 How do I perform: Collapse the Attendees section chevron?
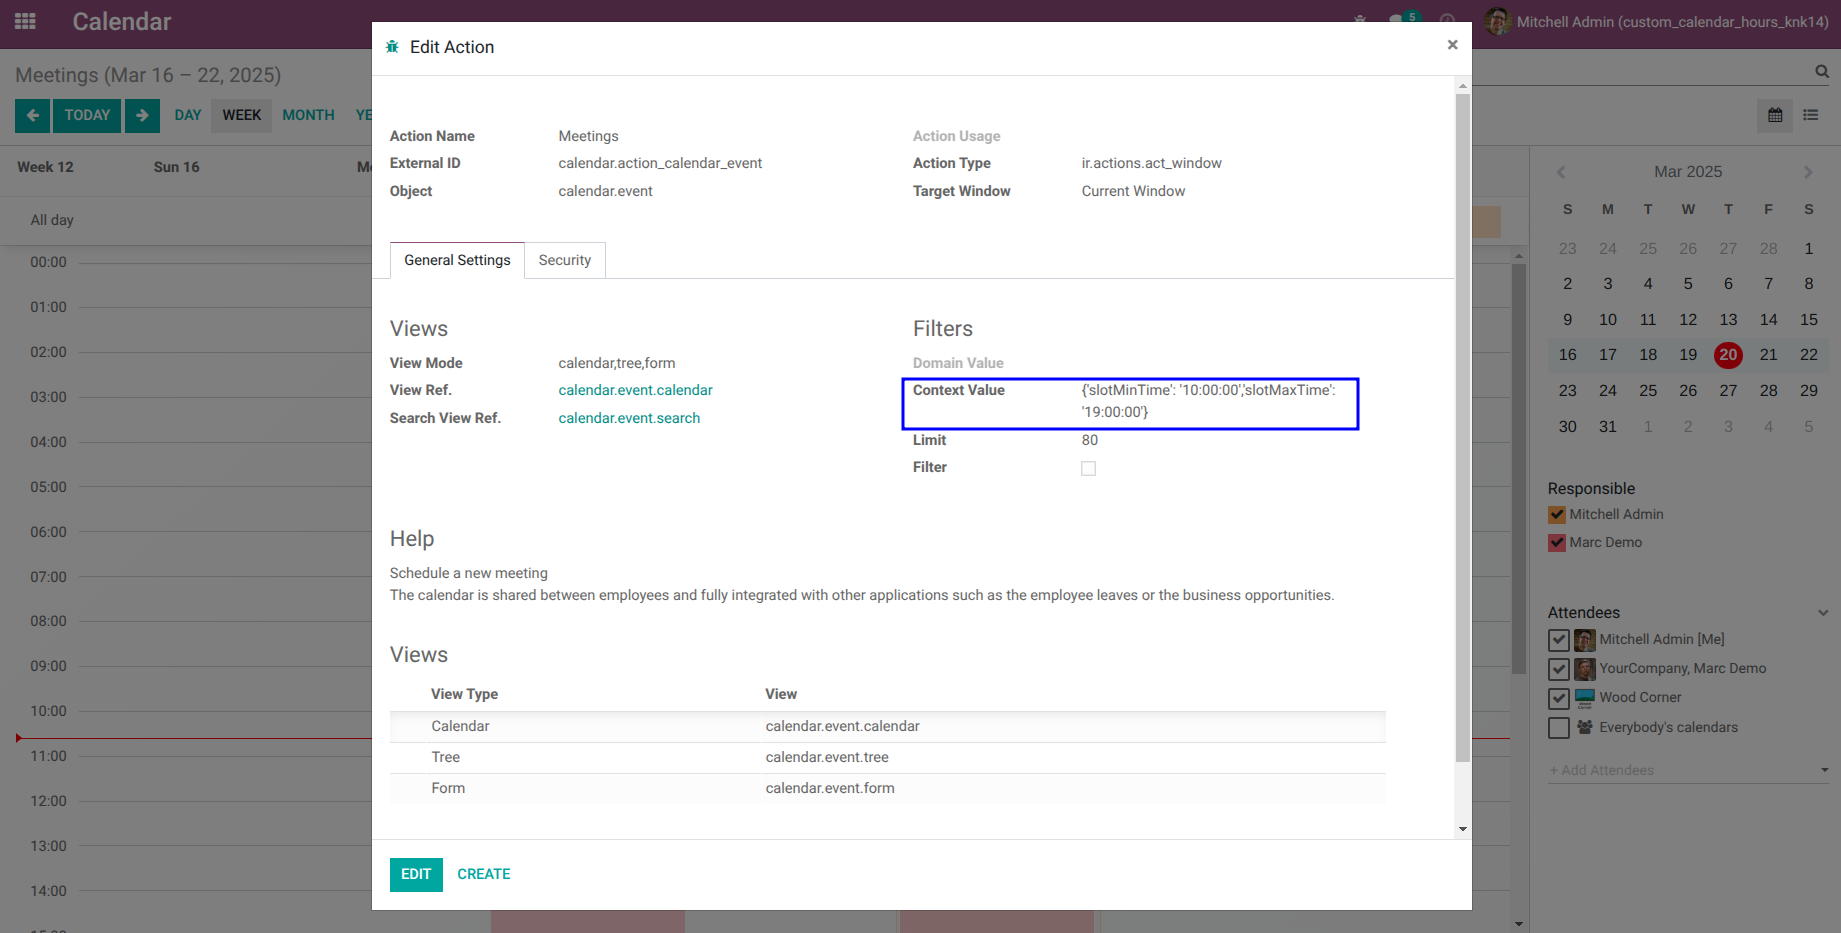[x=1823, y=613]
